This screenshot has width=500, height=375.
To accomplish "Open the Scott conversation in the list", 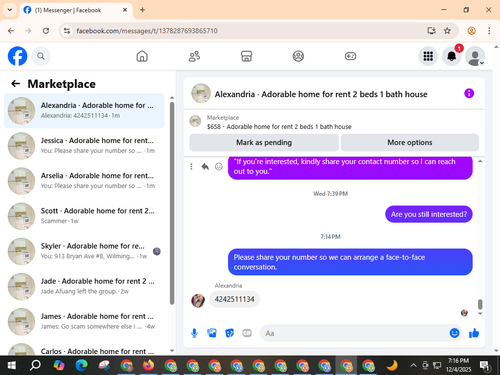I will [84, 216].
